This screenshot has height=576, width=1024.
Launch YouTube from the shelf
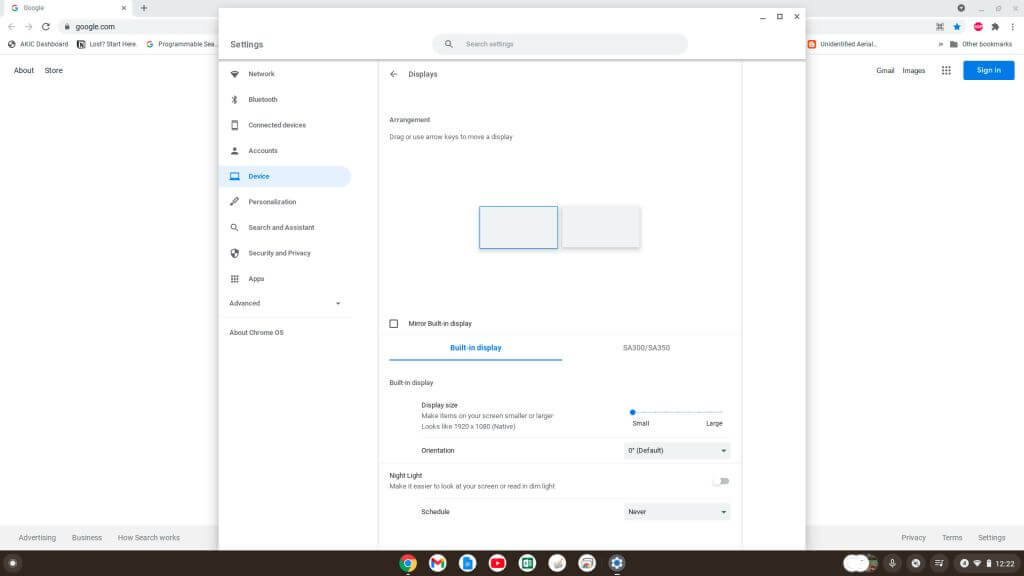point(497,563)
